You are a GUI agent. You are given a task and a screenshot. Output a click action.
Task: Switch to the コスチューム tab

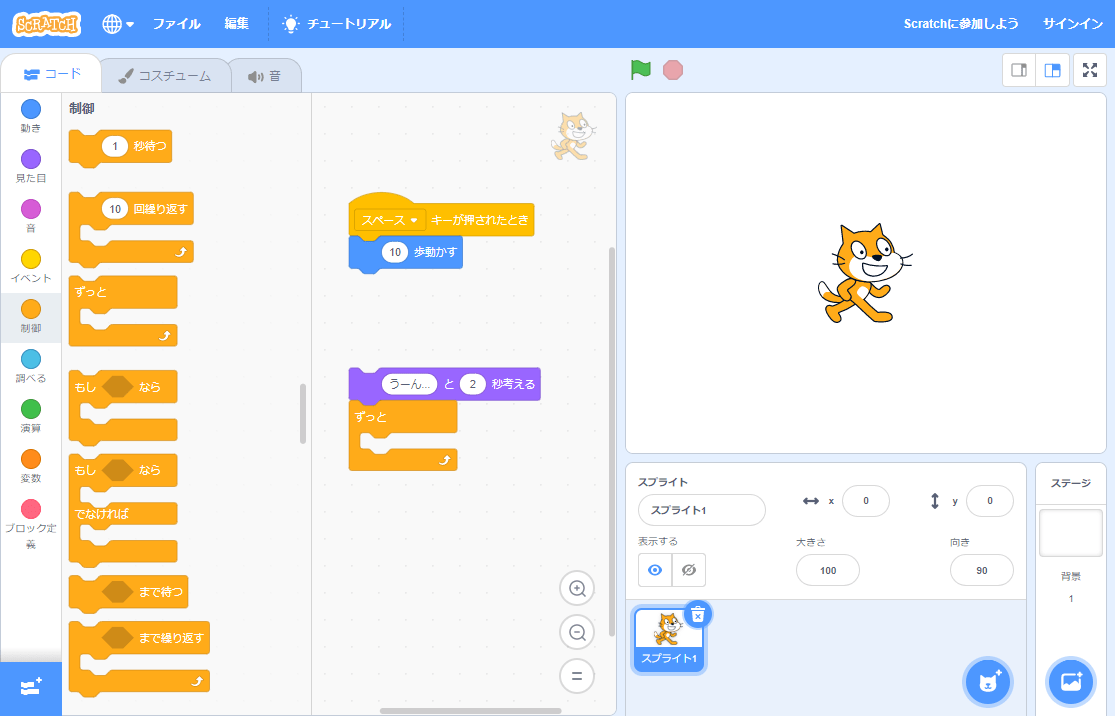165,76
